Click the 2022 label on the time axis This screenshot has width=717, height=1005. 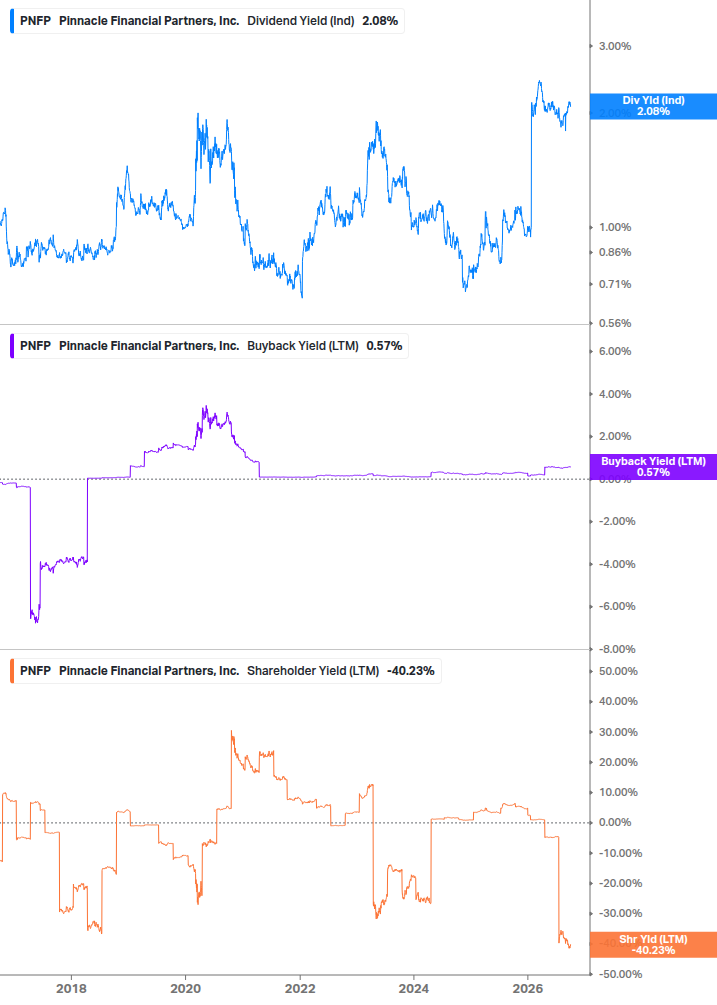click(300, 988)
